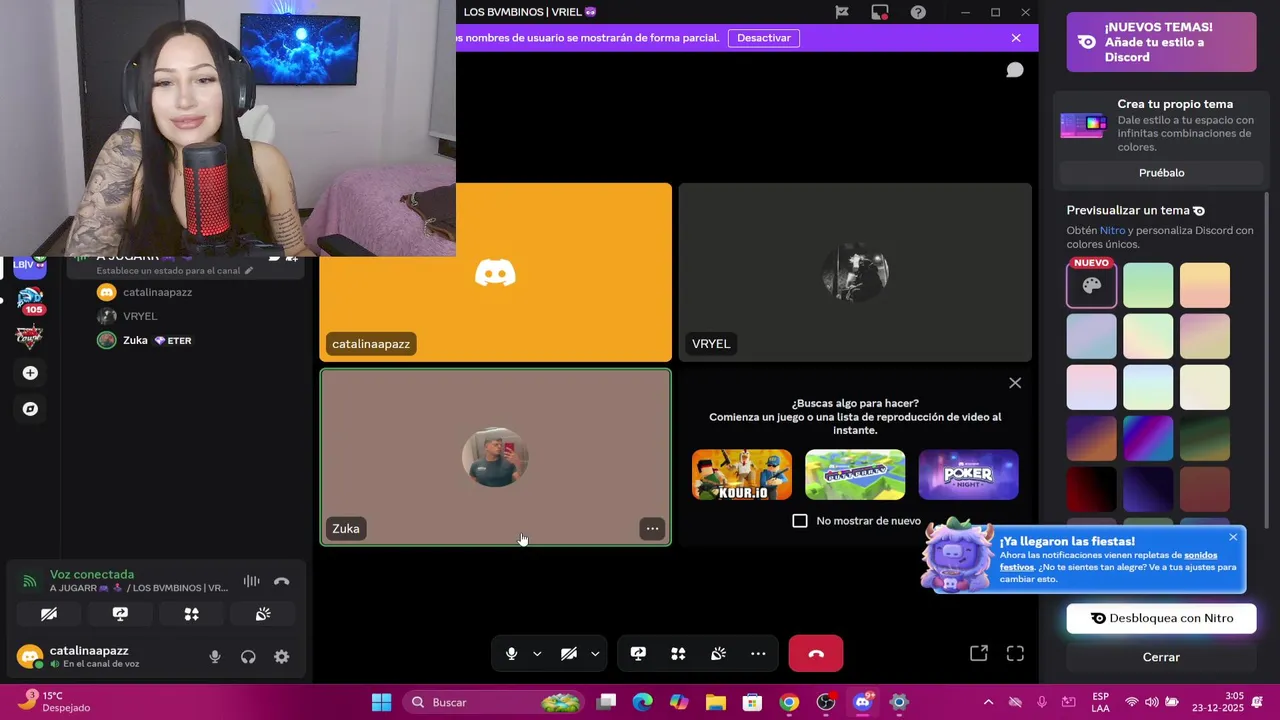Share your screen in bottom call bar
This screenshot has width=1280, height=720.
pos(638,654)
